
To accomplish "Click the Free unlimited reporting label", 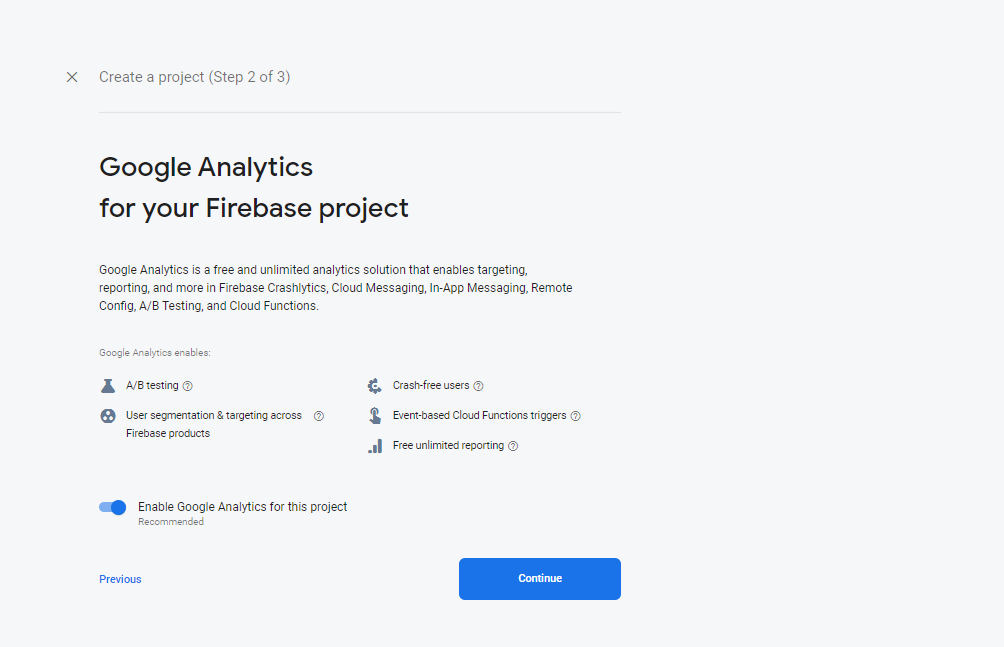I will [448, 445].
